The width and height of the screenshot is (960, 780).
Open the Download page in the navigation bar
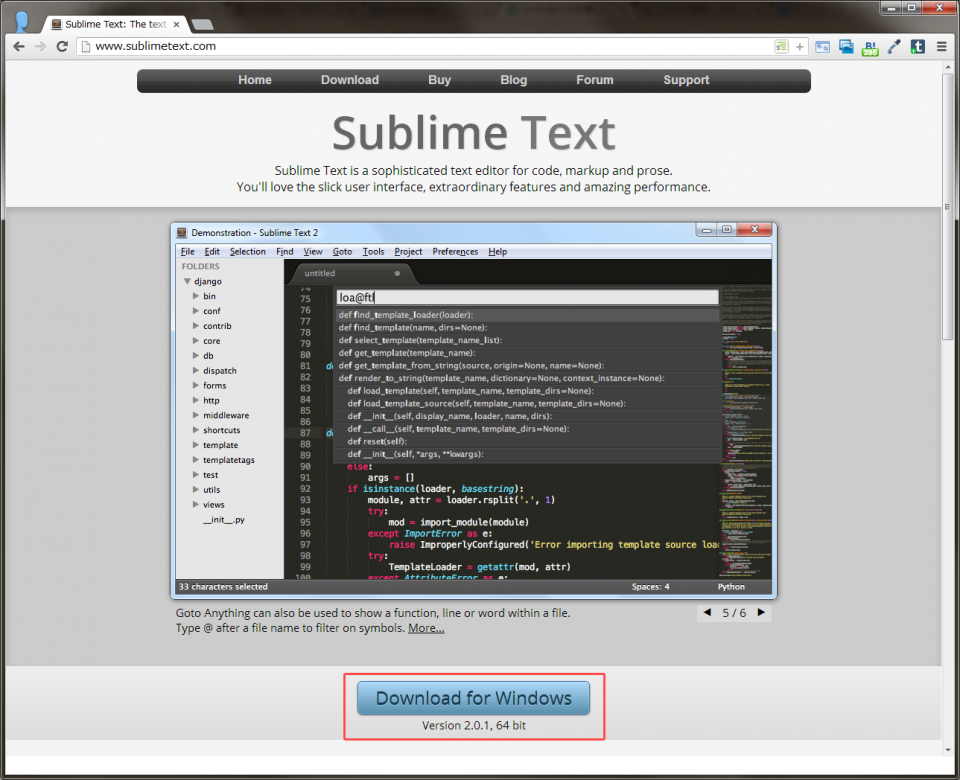(x=350, y=80)
